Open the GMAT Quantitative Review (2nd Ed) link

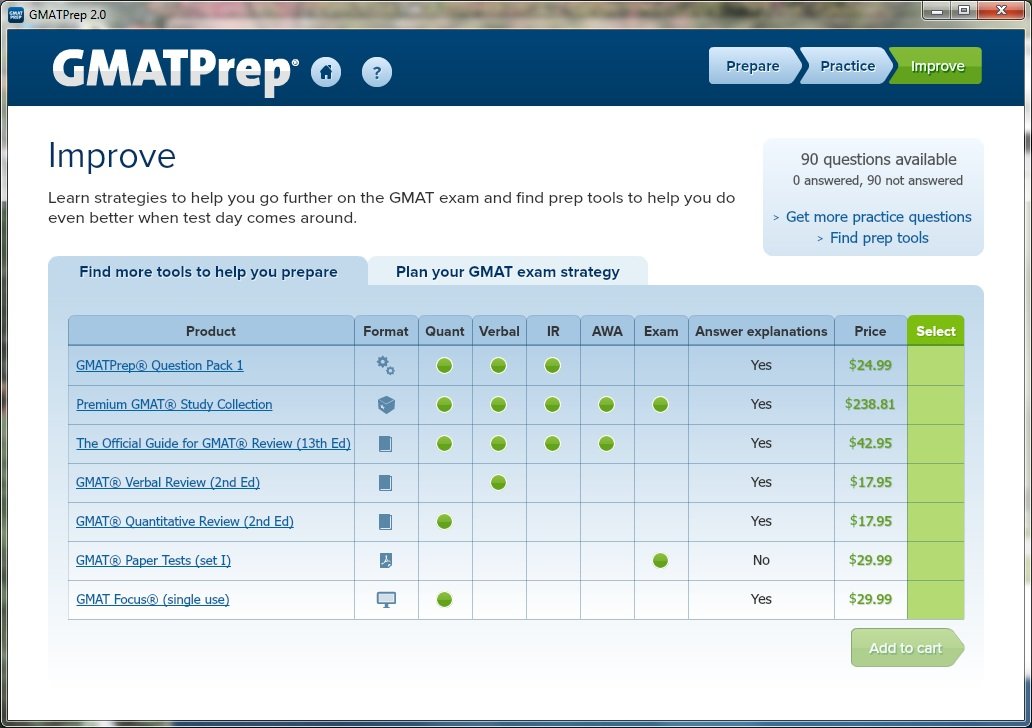[x=185, y=522]
